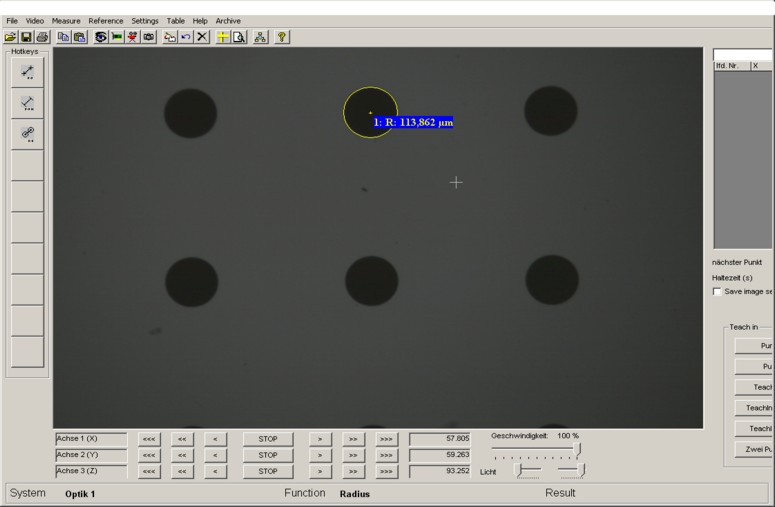Viewport: 775px width, 507px height.
Task: Click the <<< button for Achse 3 (Z)
Action: 149,471
